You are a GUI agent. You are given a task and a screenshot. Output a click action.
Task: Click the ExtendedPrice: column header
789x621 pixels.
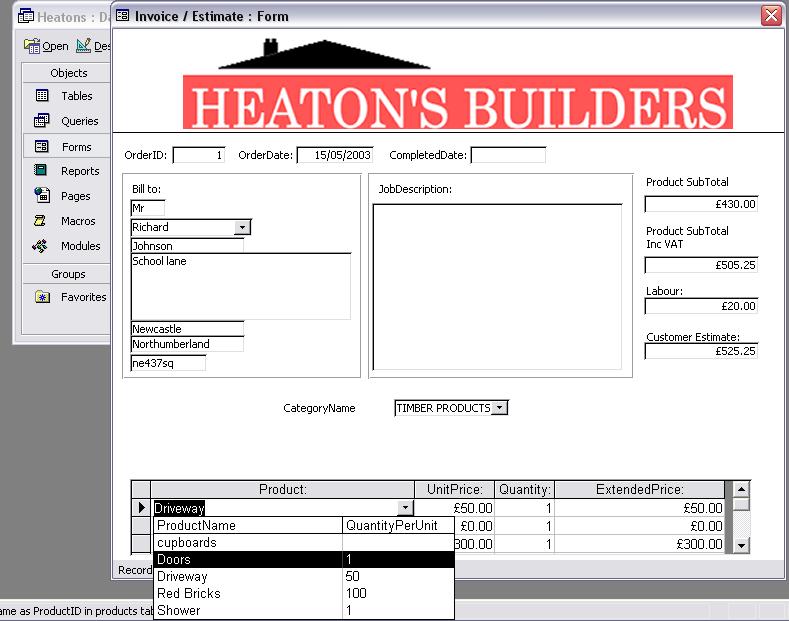click(640, 490)
